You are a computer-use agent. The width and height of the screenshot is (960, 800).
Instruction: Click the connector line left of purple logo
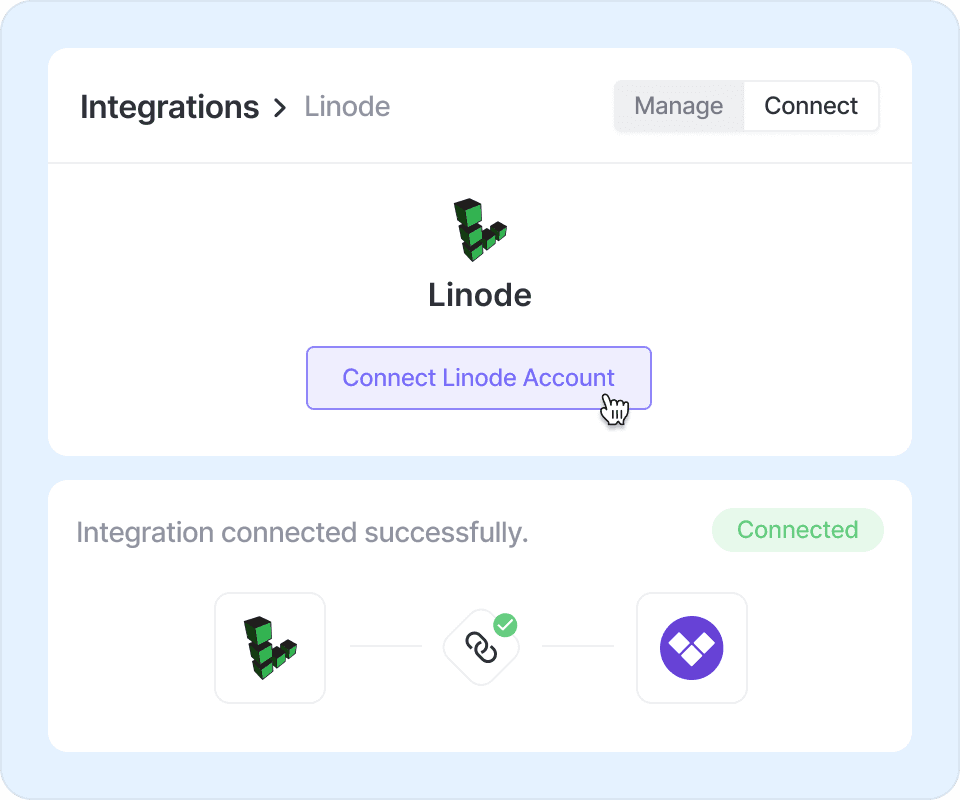point(578,646)
